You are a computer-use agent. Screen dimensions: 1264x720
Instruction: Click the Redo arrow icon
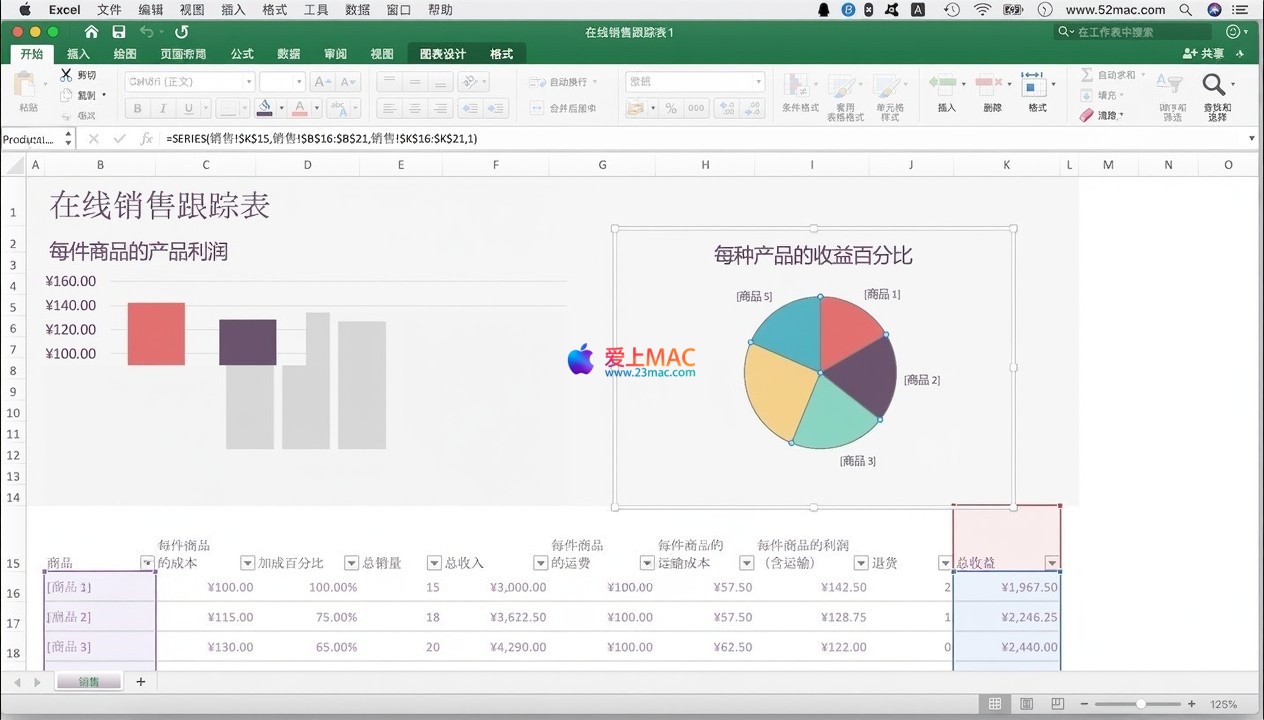point(181,32)
